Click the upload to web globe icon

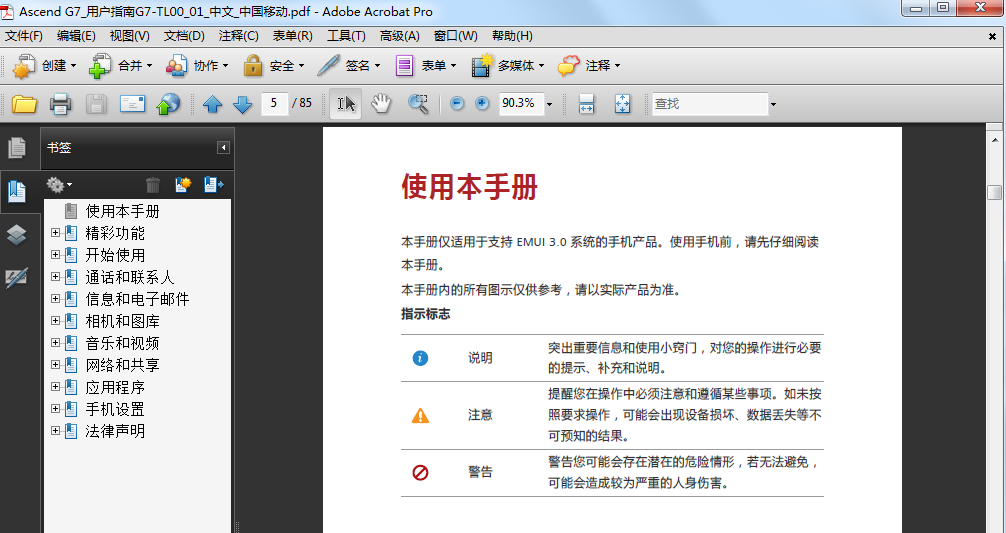[x=168, y=103]
